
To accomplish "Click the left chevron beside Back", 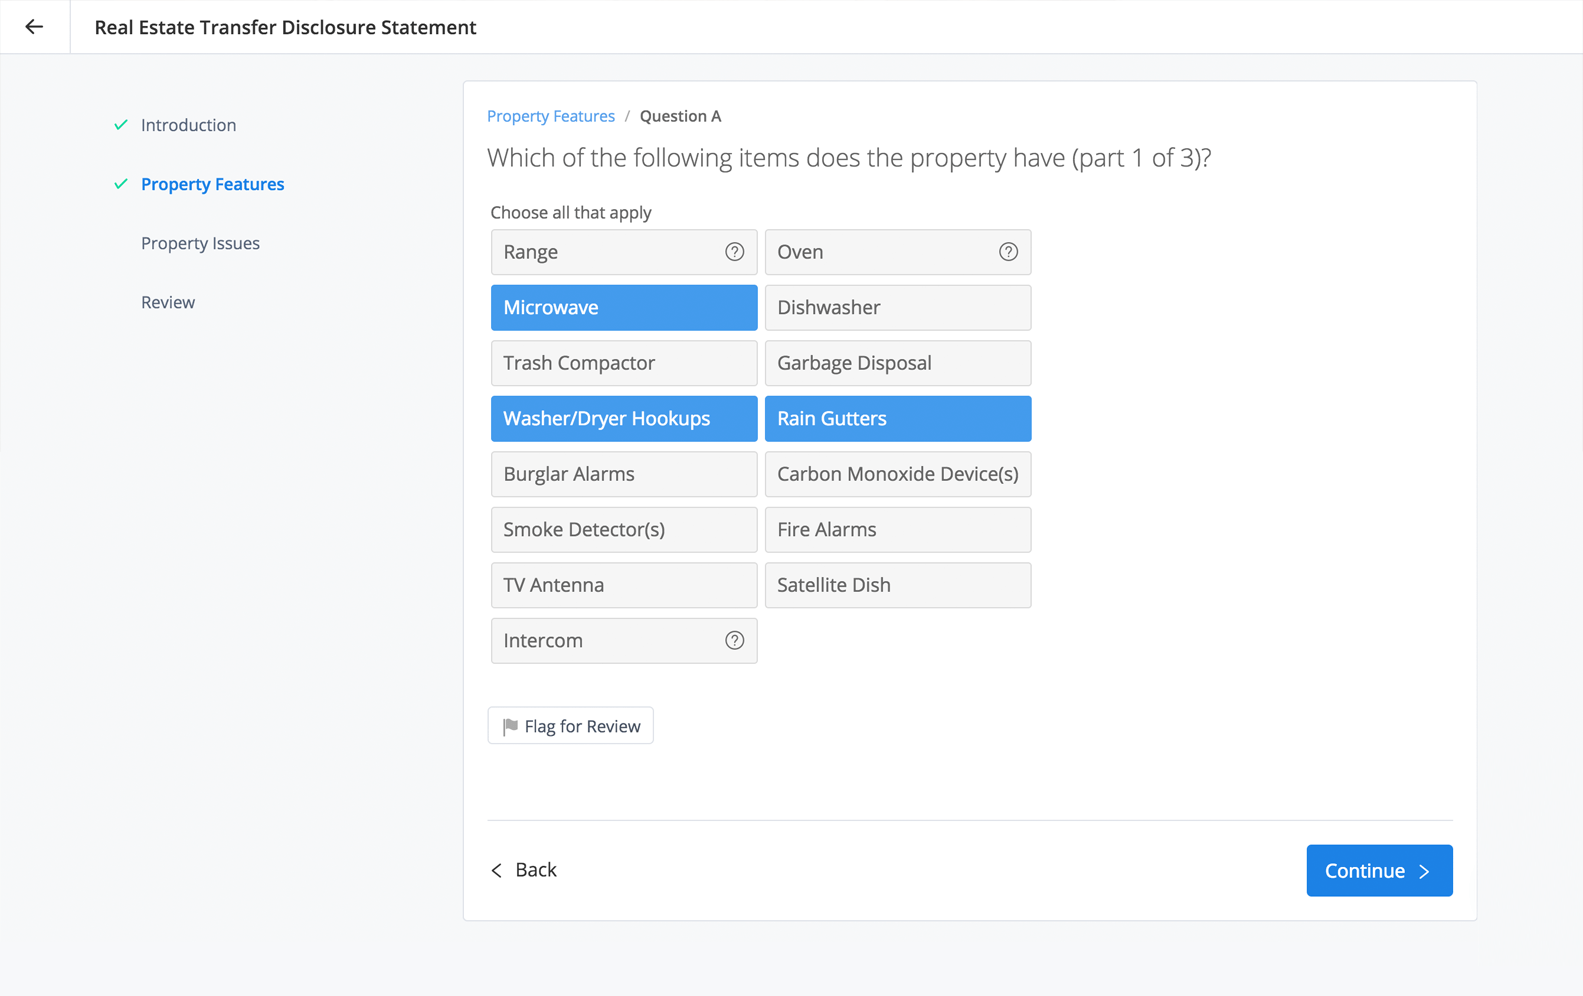I will tap(497, 871).
